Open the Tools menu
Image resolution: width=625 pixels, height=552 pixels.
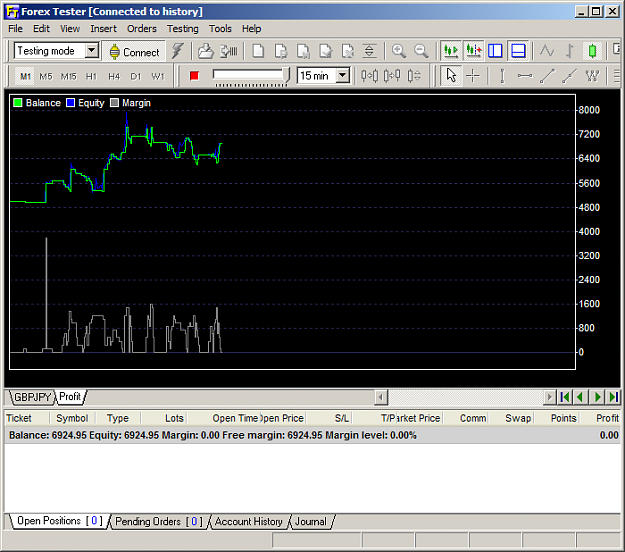click(220, 29)
